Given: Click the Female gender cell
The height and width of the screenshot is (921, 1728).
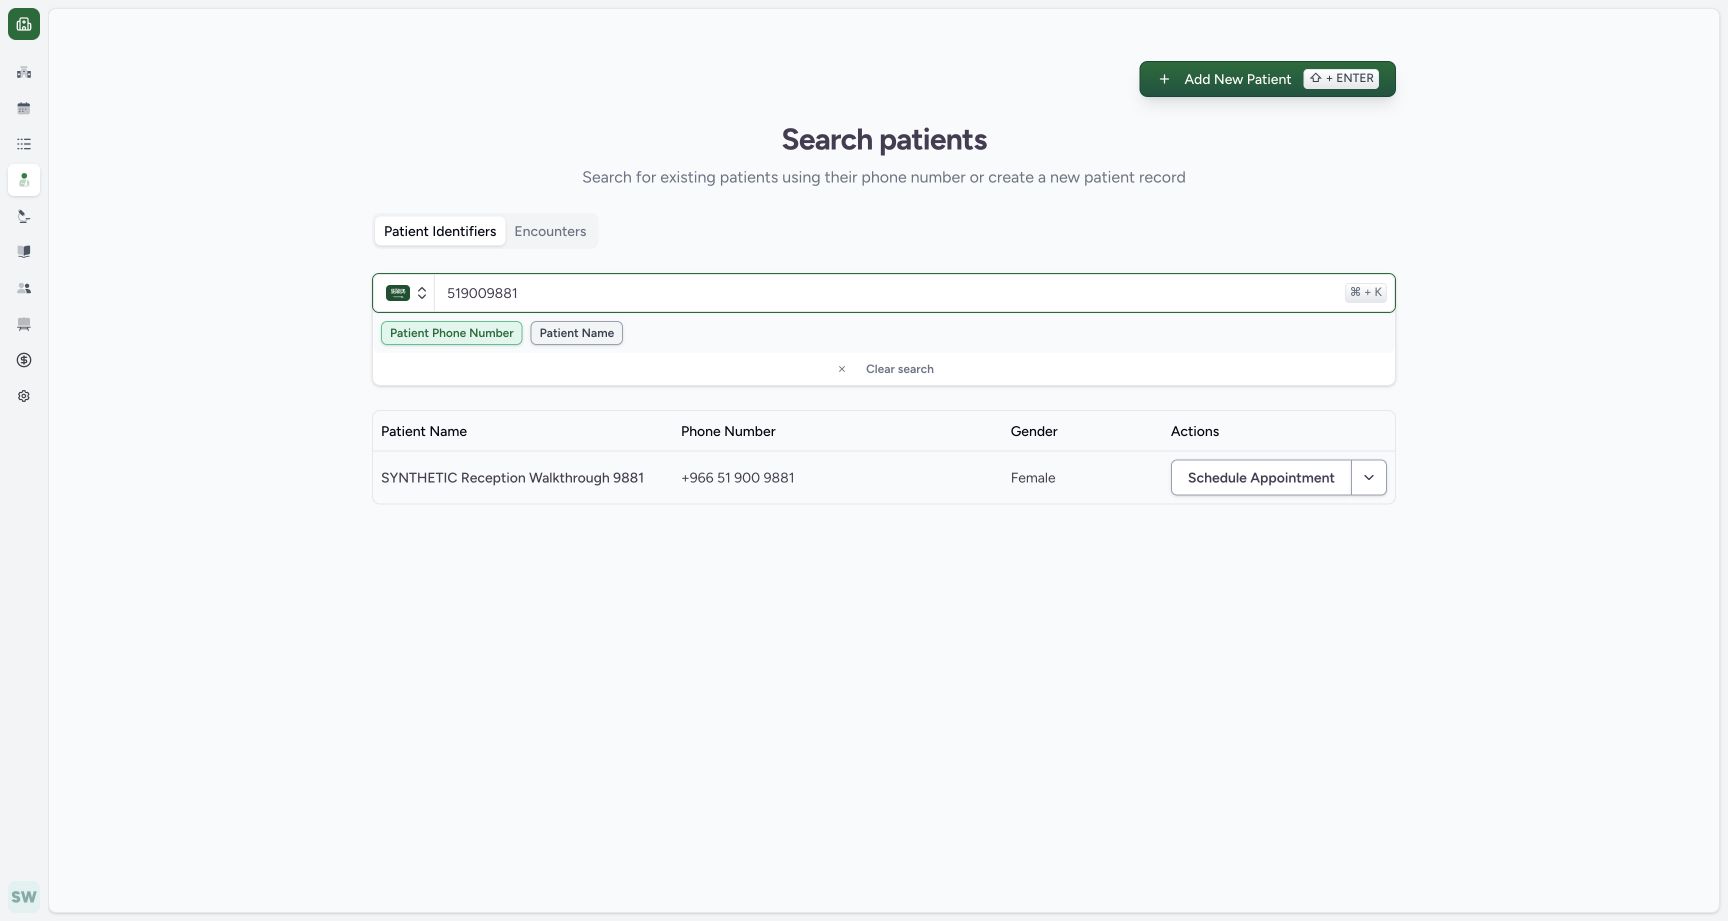Looking at the screenshot, I should 1033,478.
